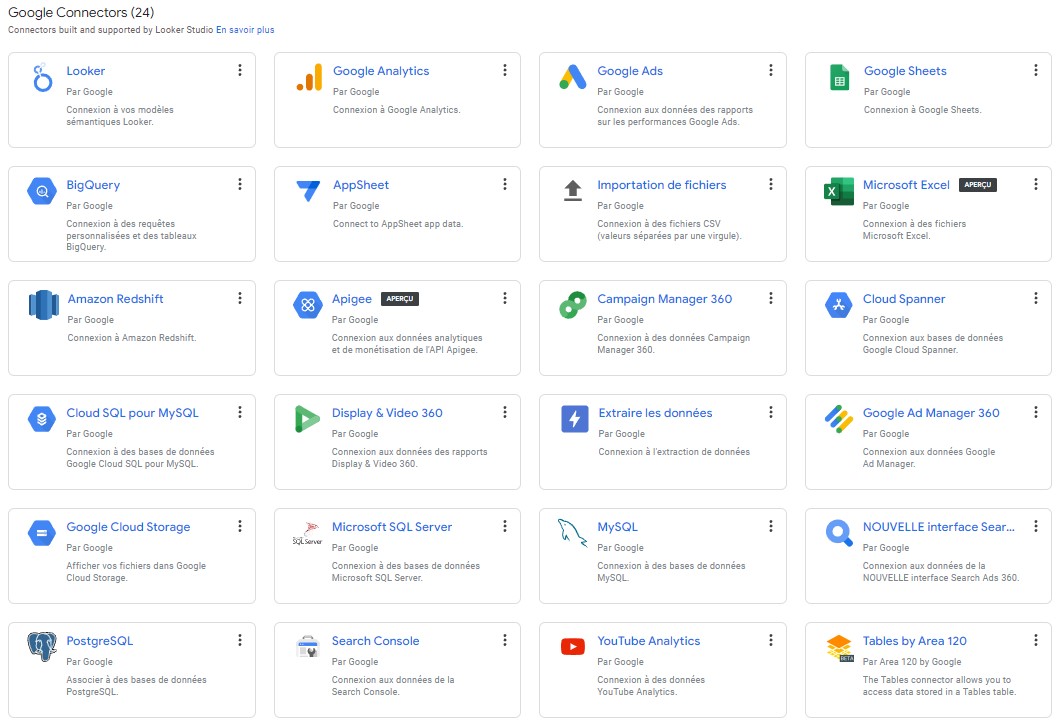Click the MySQL dolphin icon
Image resolution: width=1060 pixels, height=722 pixels.
573,533
